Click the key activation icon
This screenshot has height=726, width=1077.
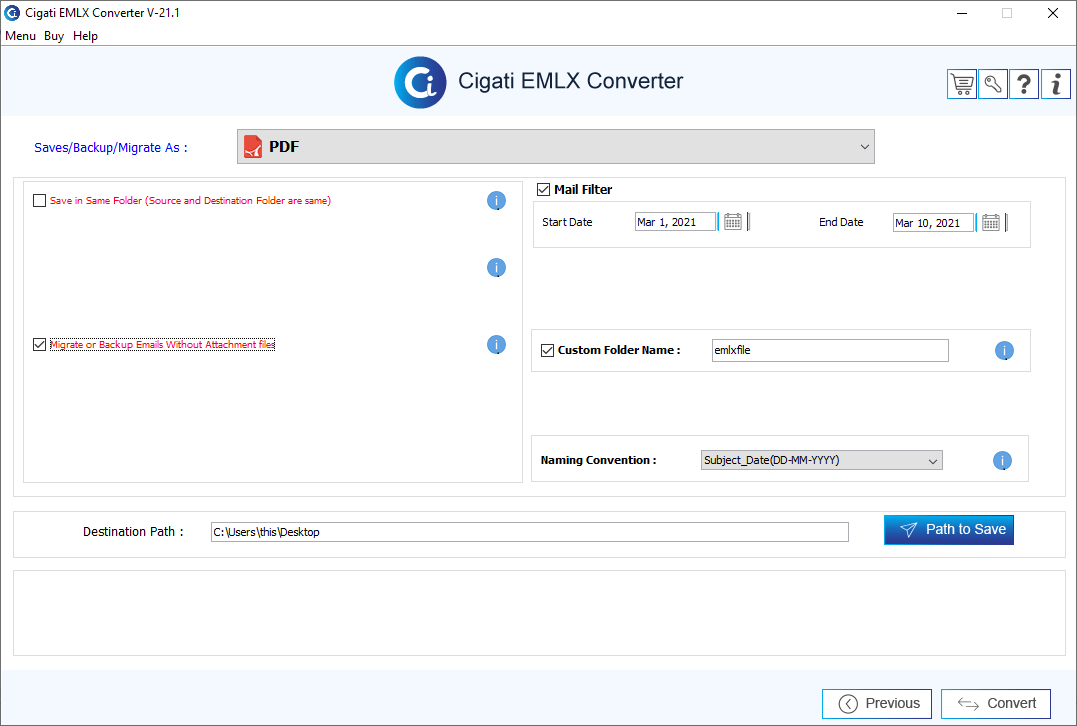pyautogui.click(x=993, y=84)
